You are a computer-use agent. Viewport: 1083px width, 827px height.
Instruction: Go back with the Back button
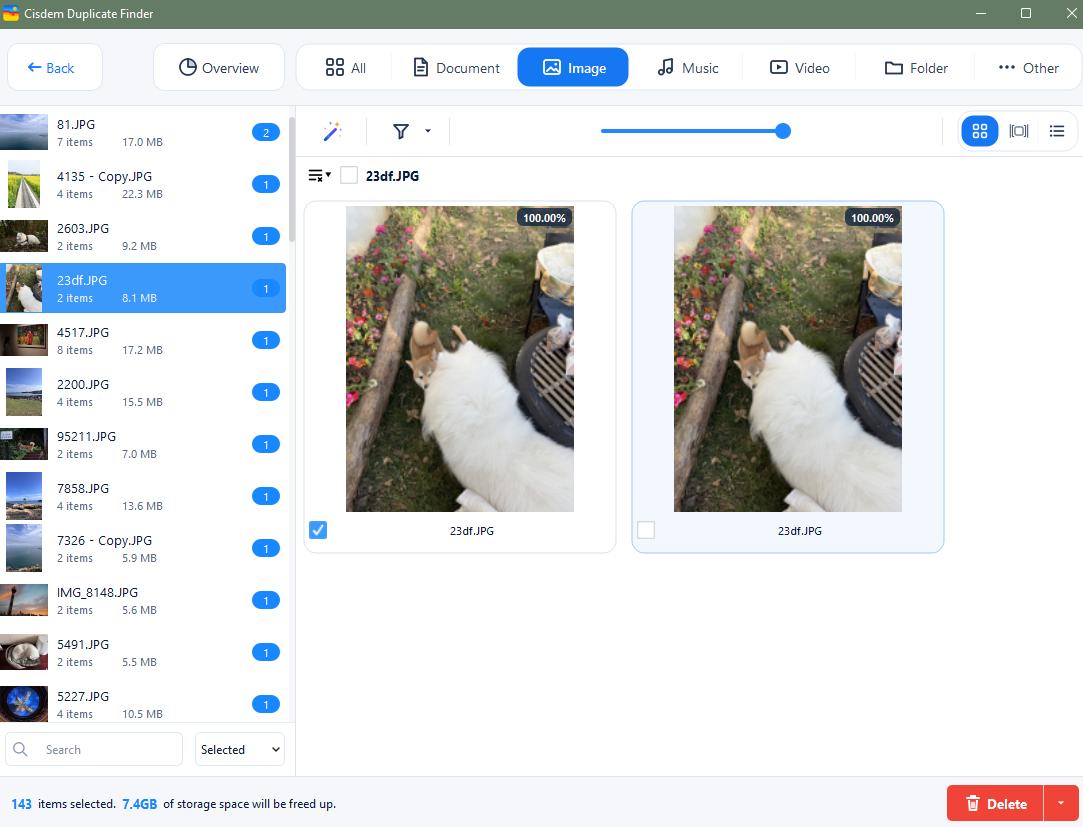point(55,67)
